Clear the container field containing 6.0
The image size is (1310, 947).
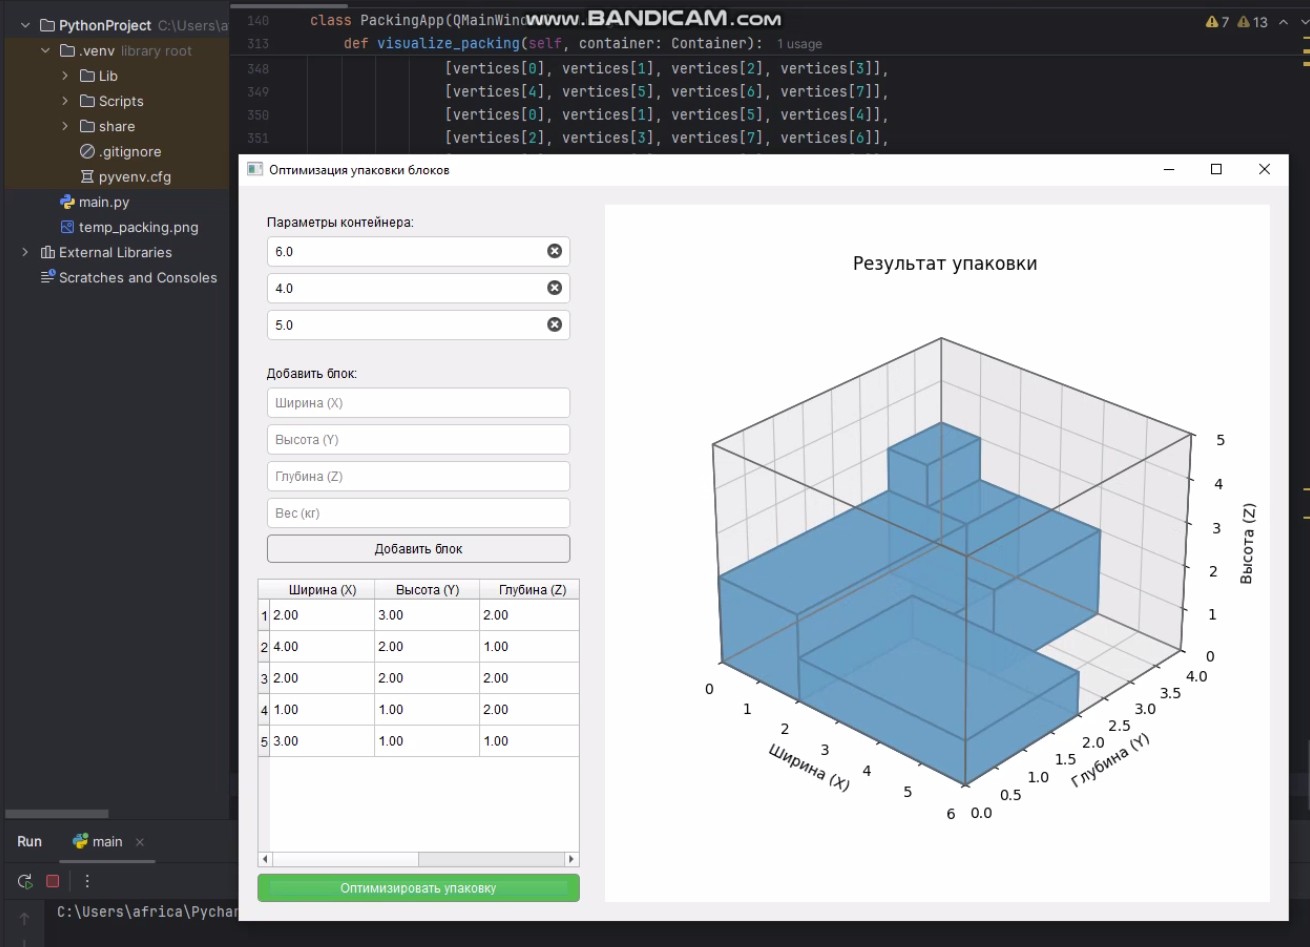pyautogui.click(x=554, y=251)
